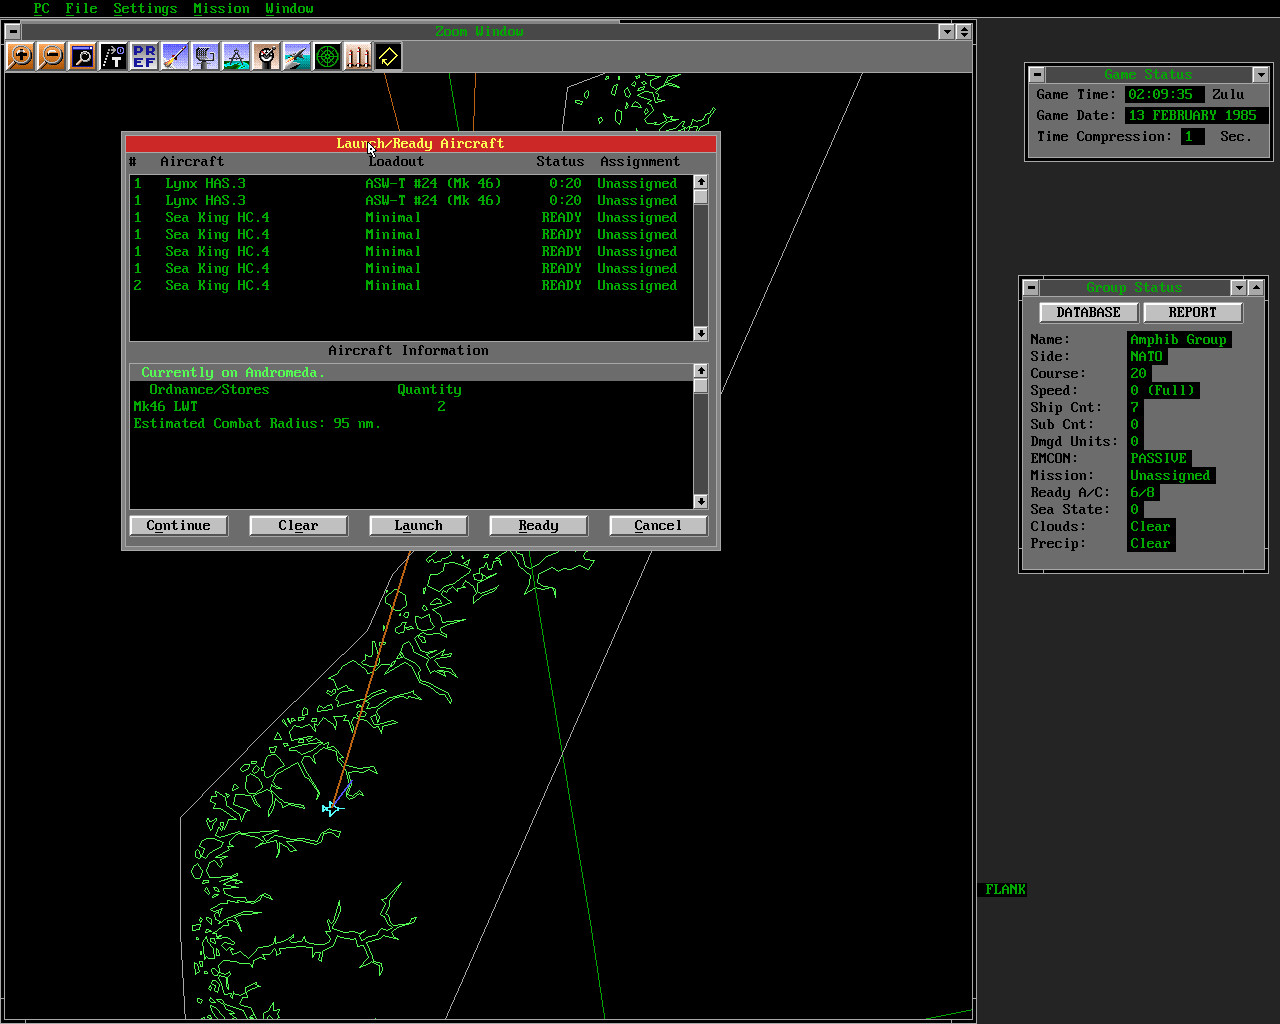The width and height of the screenshot is (1280, 1024).
Task: Click the Group Status down-arrow button
Action: pyautogui.click(x=1238, y=288)
